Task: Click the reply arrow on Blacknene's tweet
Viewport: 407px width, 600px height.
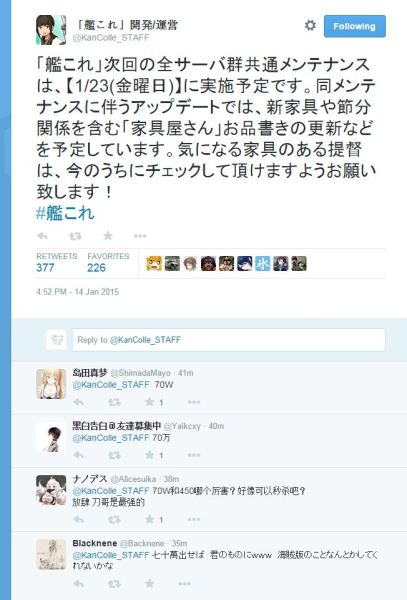Action: [x=78, y=584]
